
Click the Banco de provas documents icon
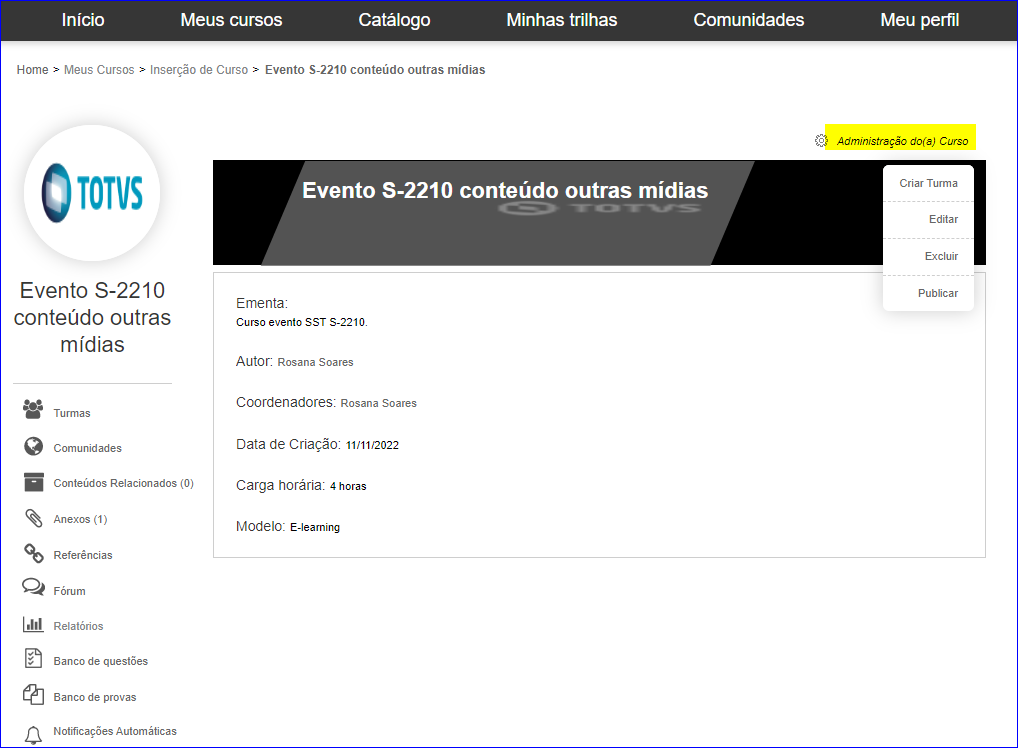(x=33, y=694)
